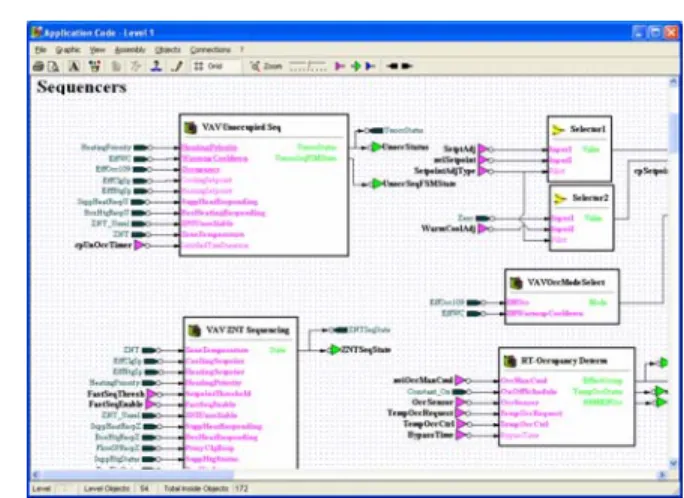Click the nviOccManCmd magenta input pin
The image size is (684, 498).
[x=460, y=380]
